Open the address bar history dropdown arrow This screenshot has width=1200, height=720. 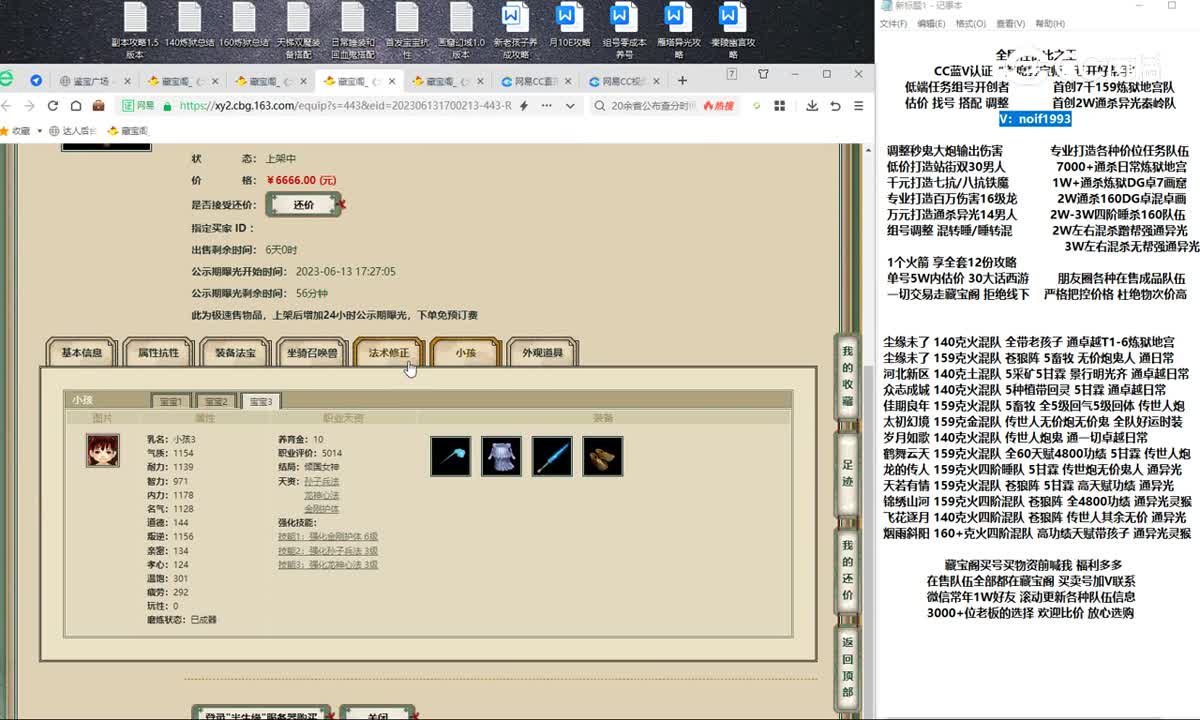[570, 106]
